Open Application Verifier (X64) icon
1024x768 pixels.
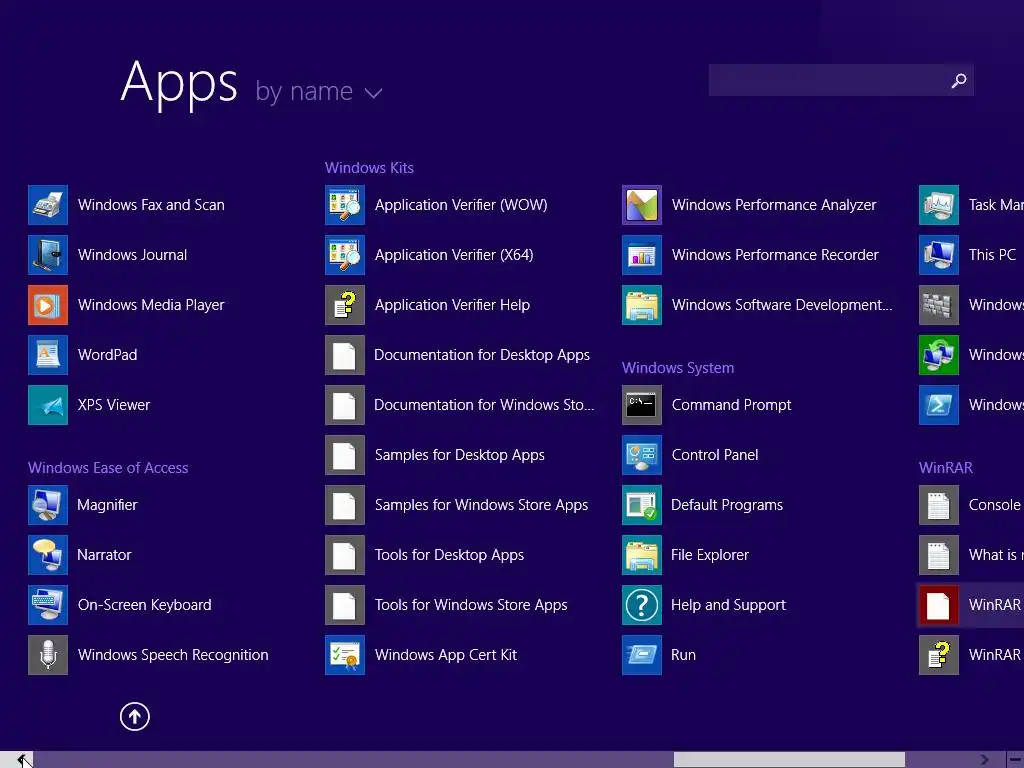tap(345, 255)
